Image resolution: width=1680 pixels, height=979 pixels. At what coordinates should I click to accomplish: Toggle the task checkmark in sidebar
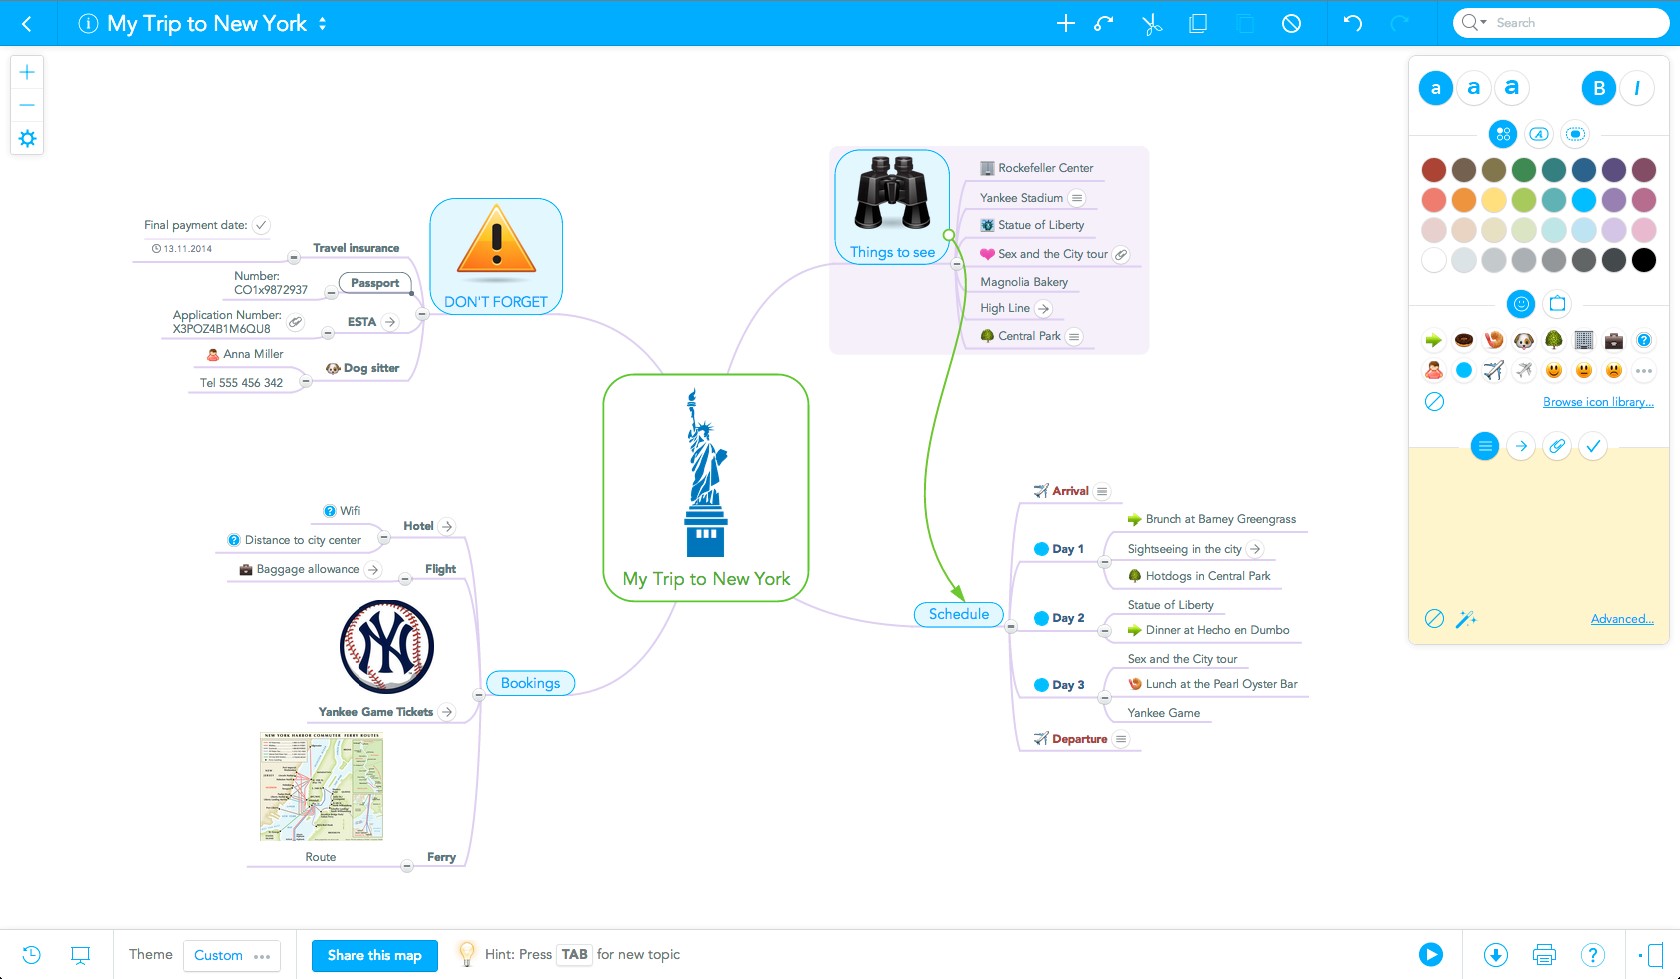pyautogui.click(x=1593, y=446)
